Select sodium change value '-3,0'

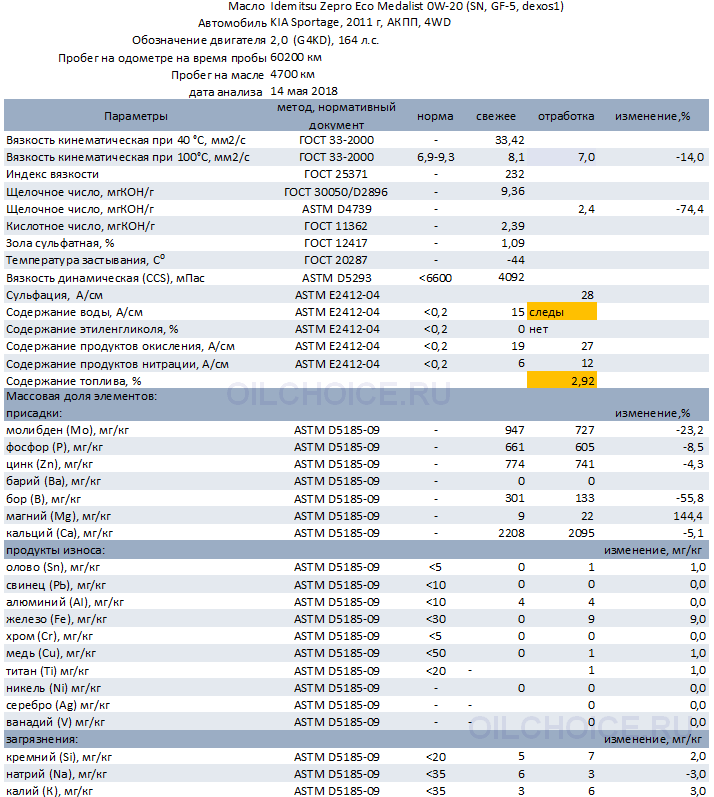[695, 774]
